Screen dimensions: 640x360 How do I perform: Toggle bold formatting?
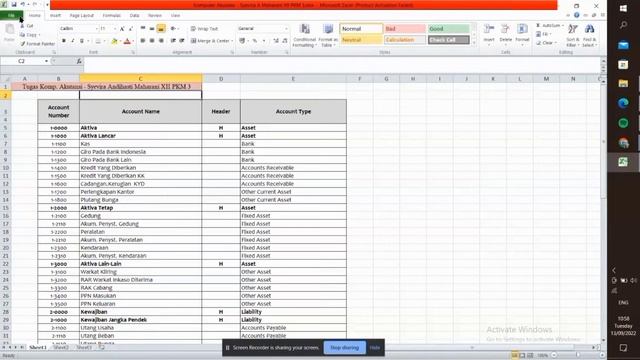64,41
